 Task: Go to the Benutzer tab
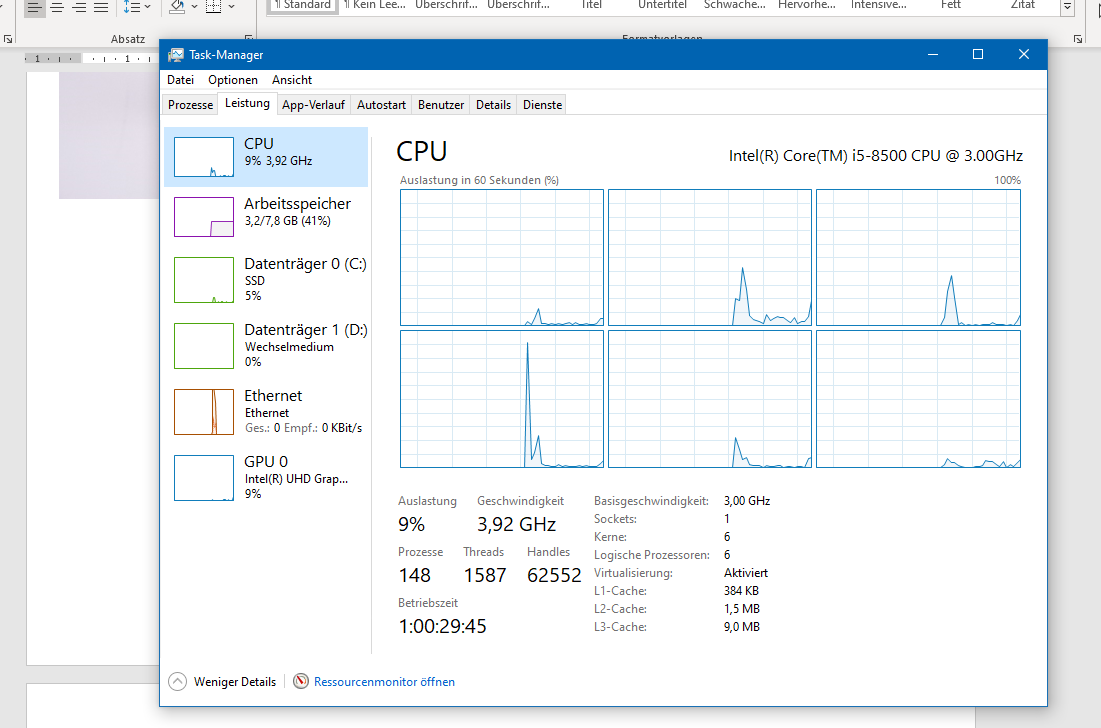coord(441,105)
